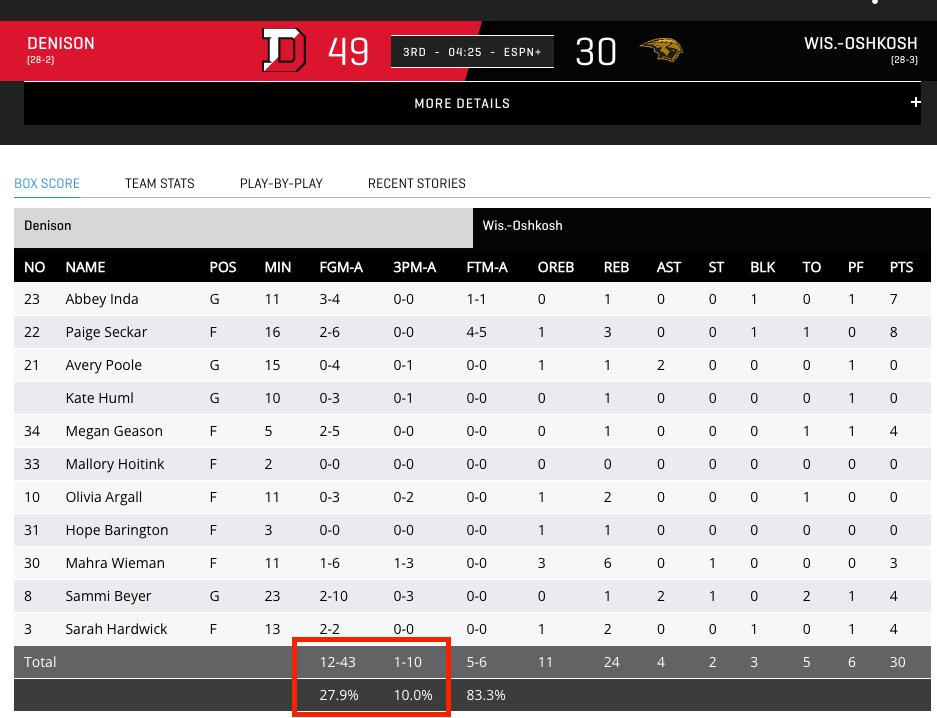Image resolution: width=937 pixels, height=718 pixels.
Task: Click three-point percentage 10.0%
Action: [x=413, y=695]
